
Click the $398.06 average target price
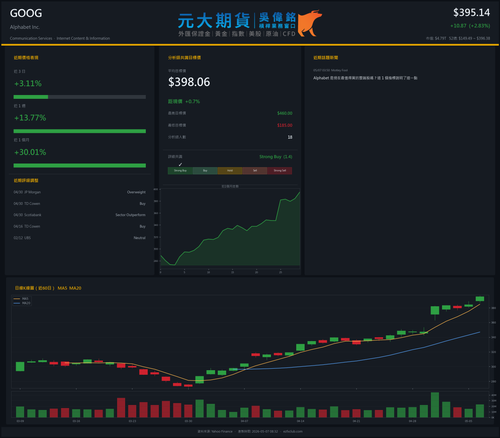click(x=189, y=82)
